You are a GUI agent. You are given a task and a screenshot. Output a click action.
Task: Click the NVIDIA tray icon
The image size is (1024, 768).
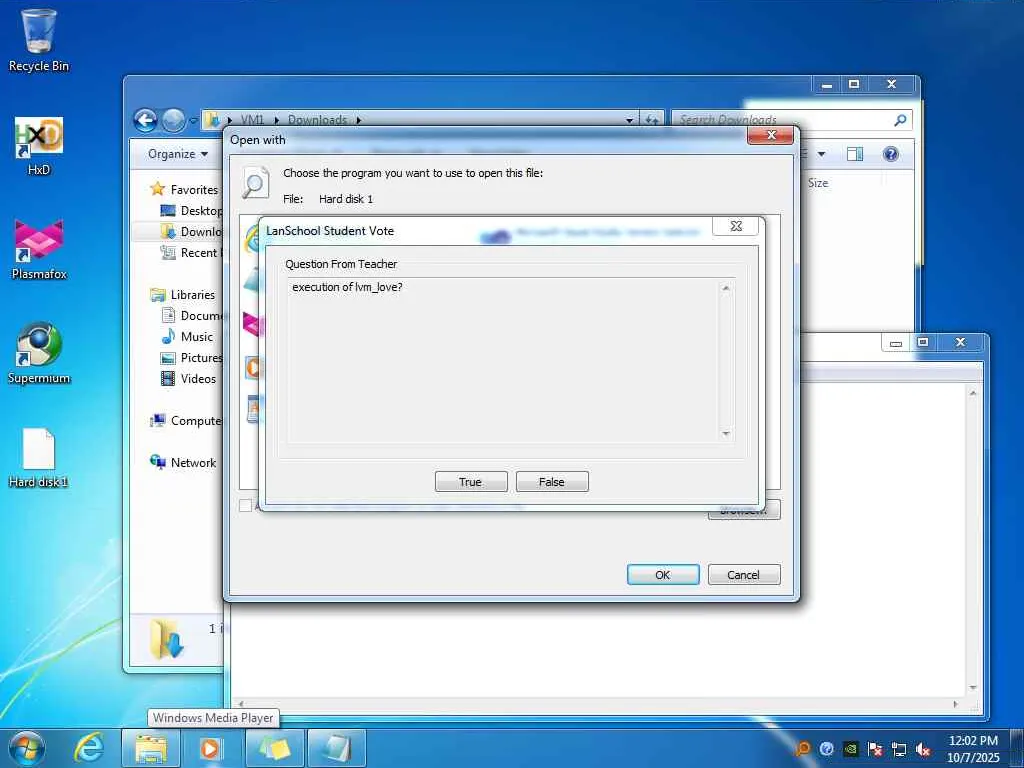(850, 749)
